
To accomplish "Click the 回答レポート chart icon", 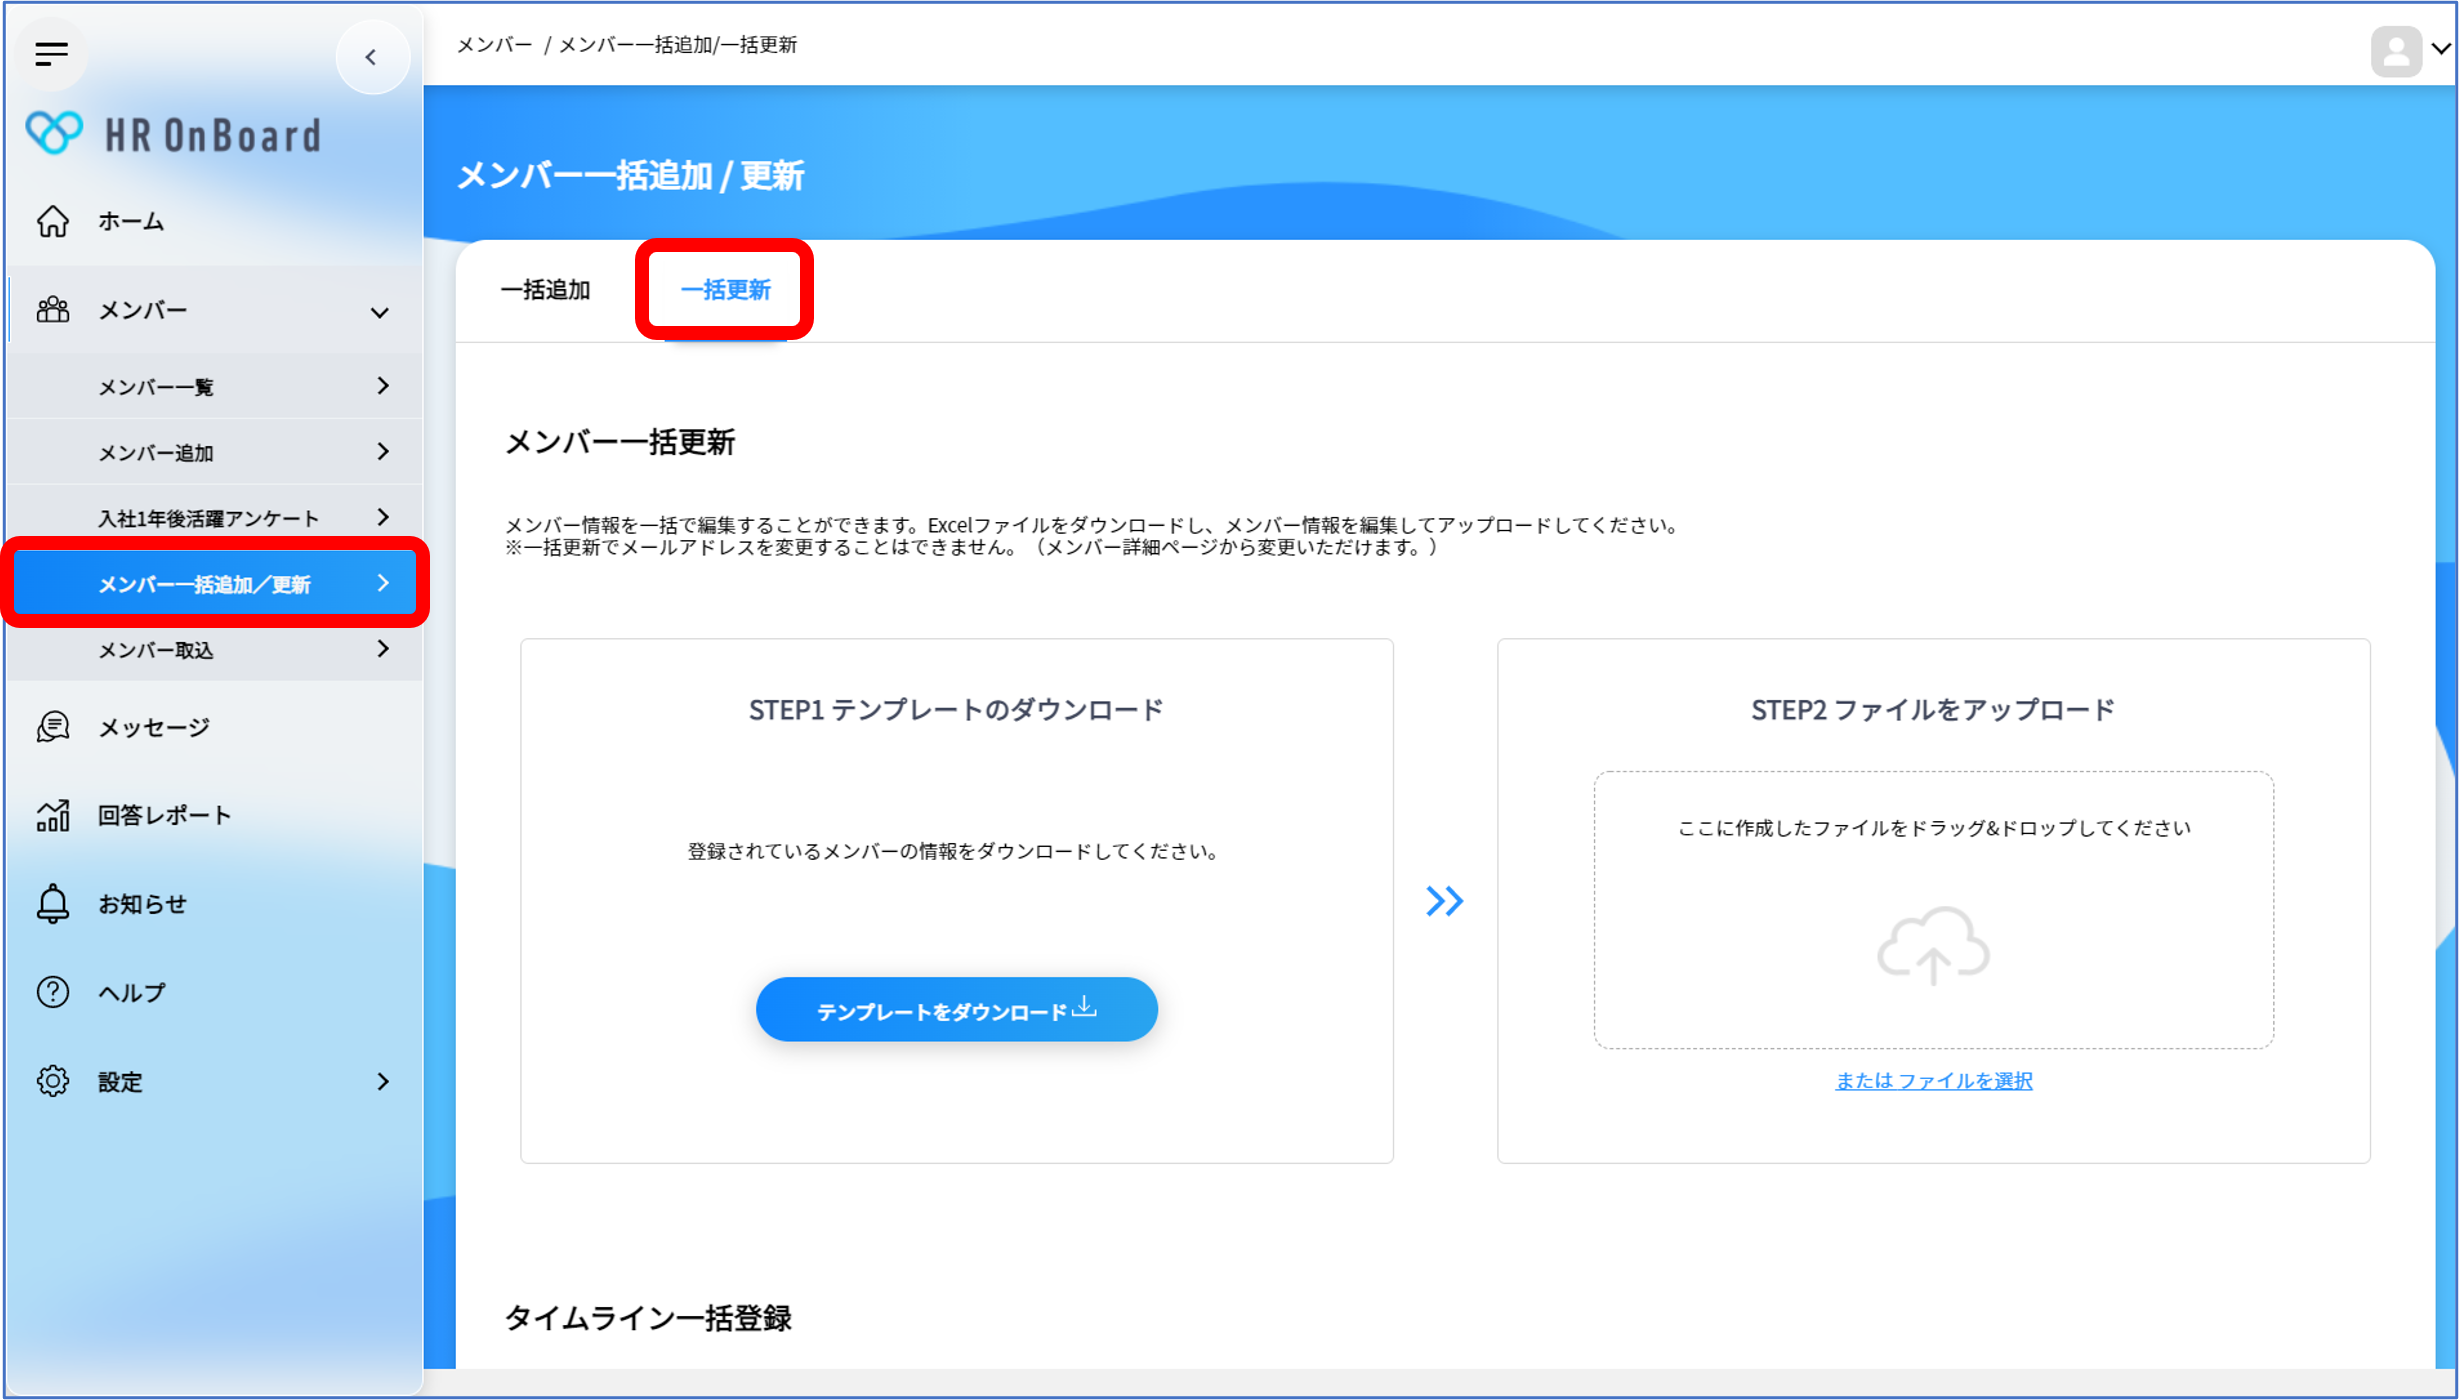I will pos(53,815).
